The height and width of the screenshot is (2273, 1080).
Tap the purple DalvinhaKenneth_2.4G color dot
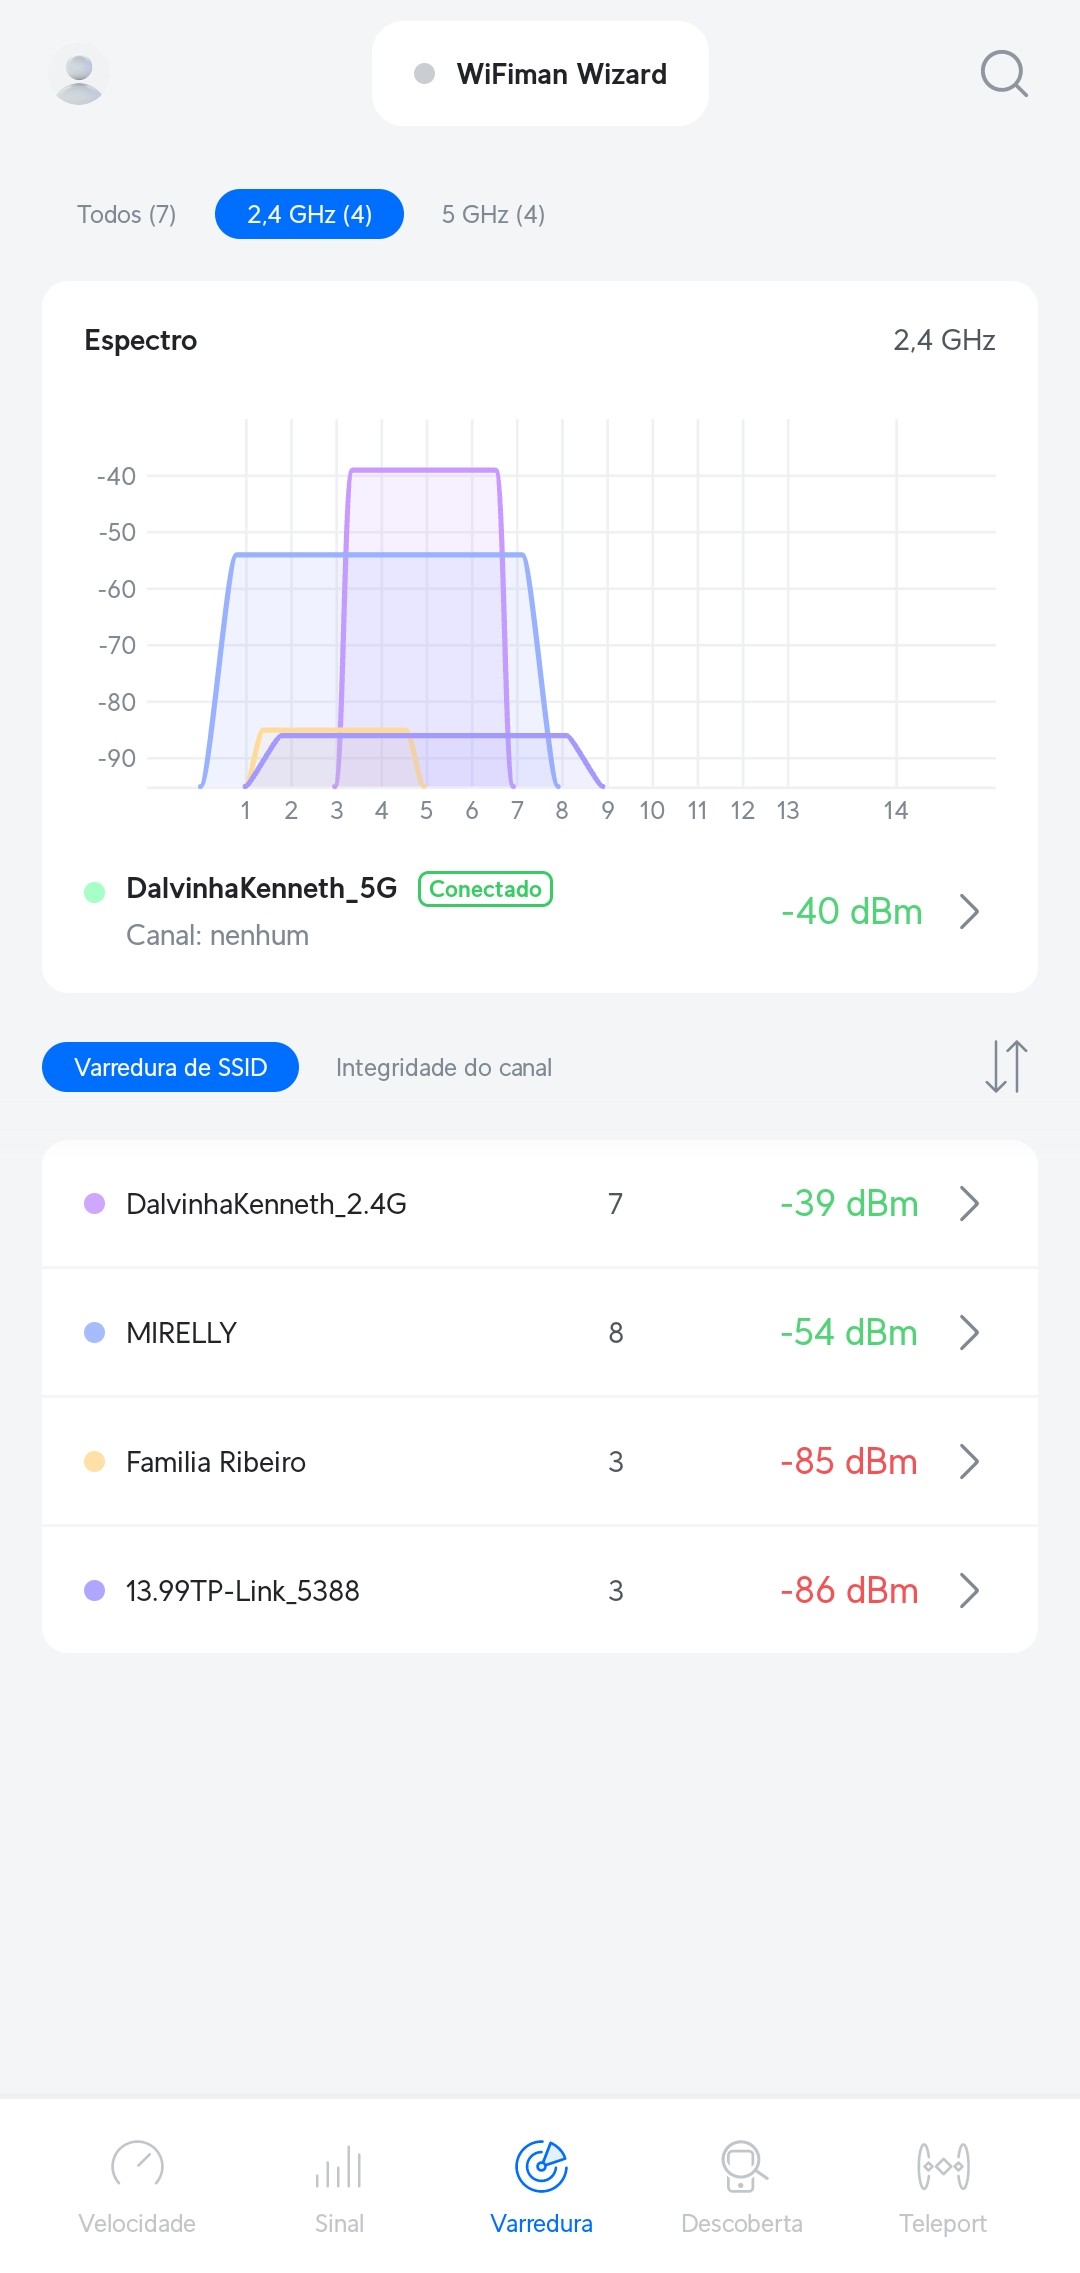[x=95, y=1203]
